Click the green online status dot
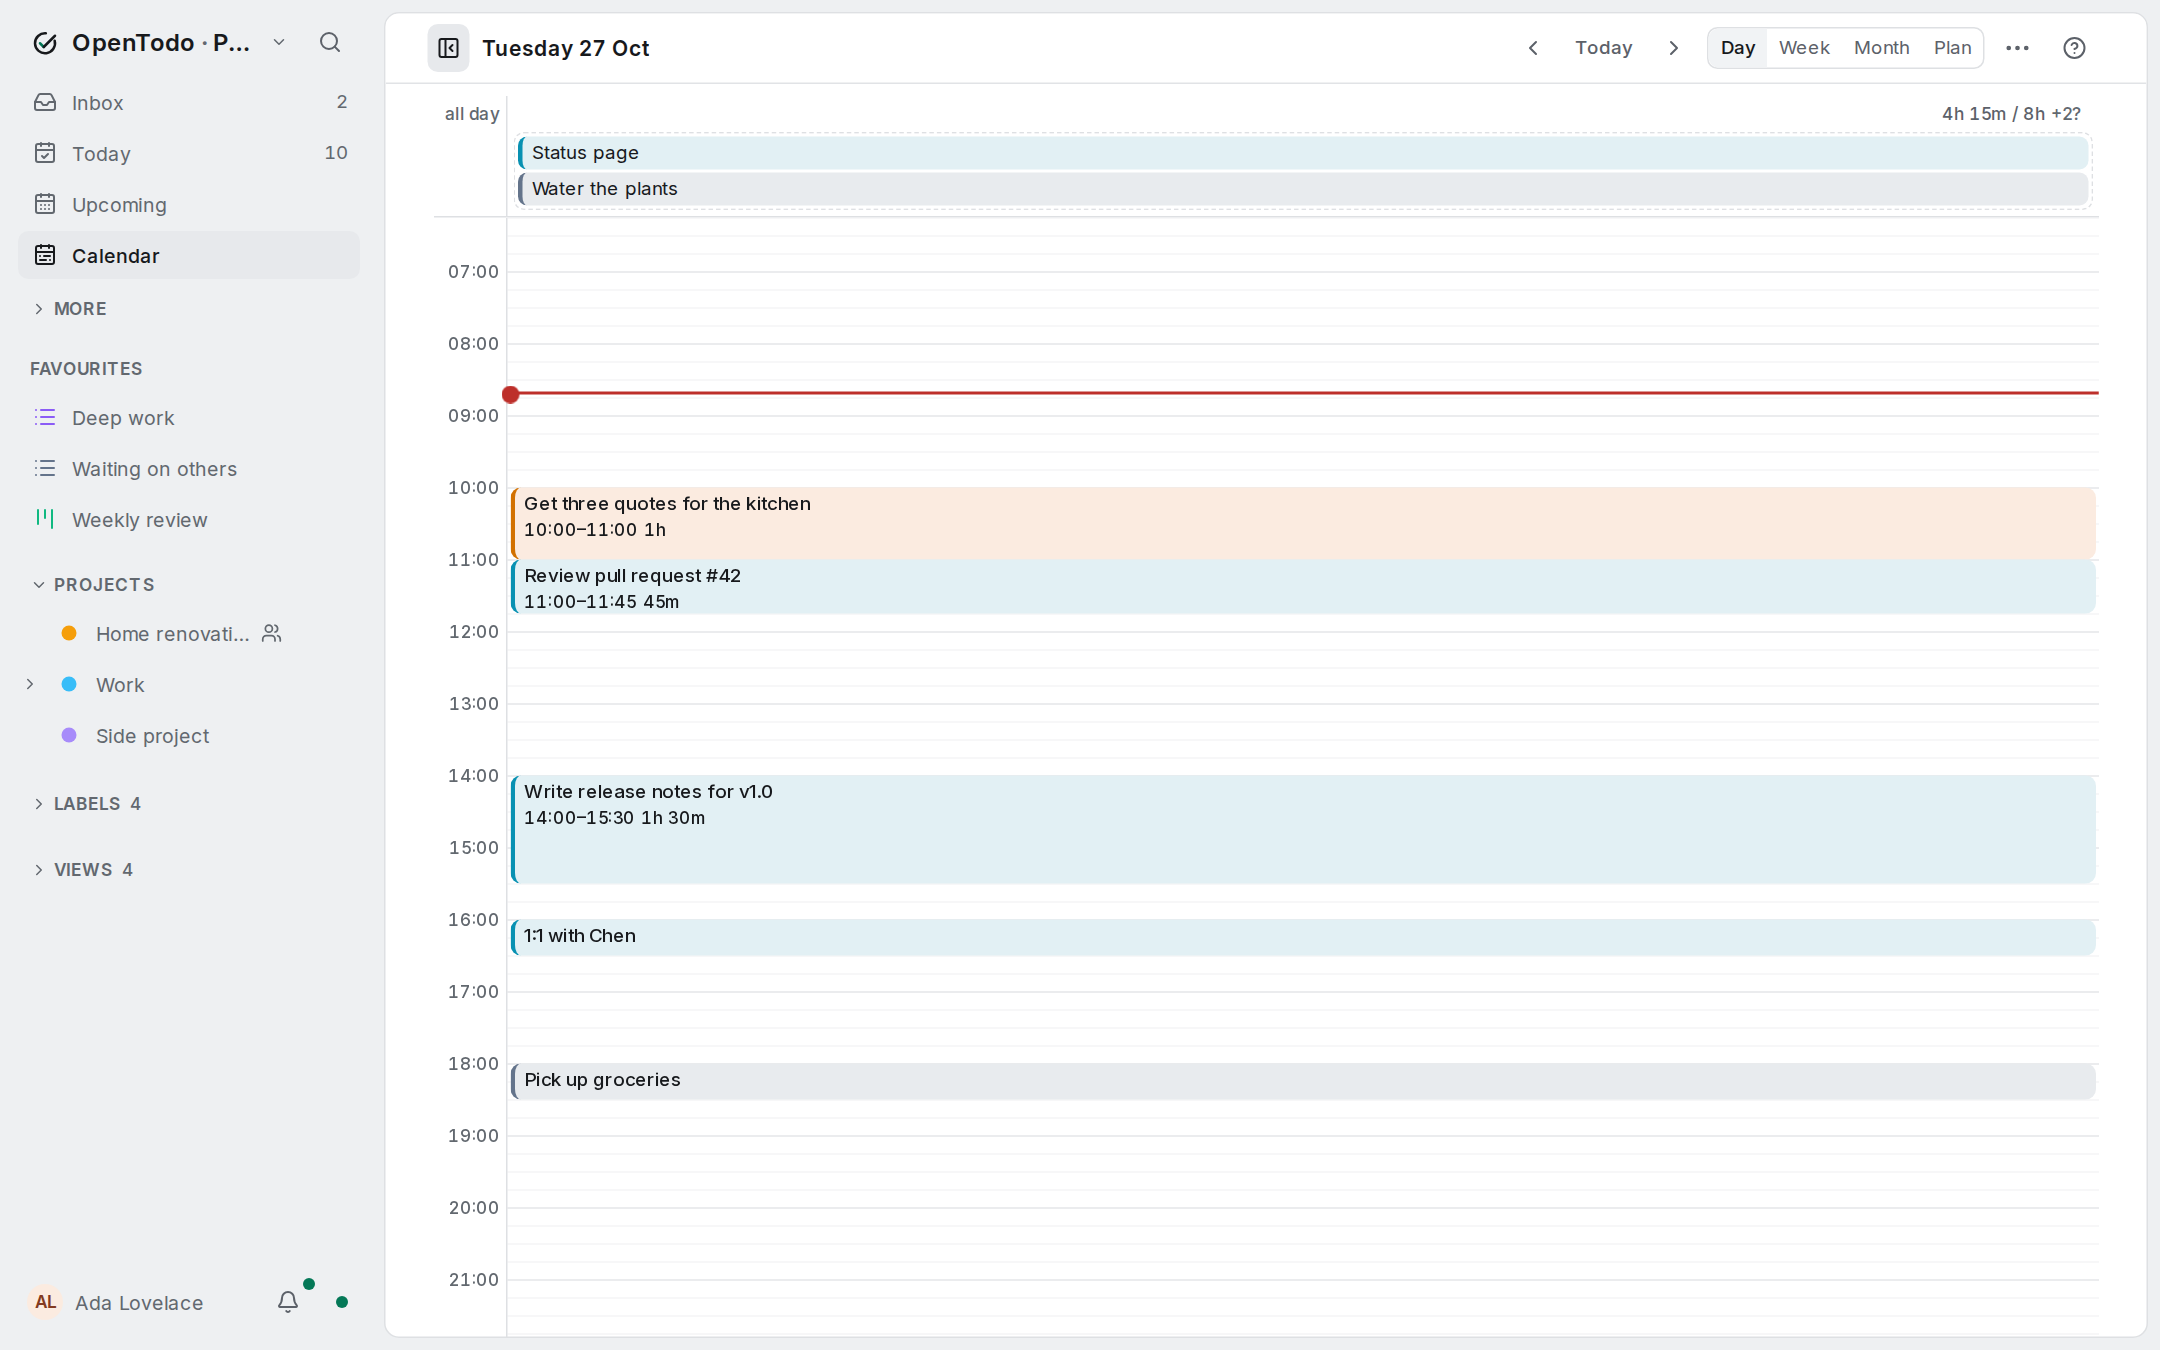Viewport: 2160px width, 1350px height. (x=342, y=1302)
